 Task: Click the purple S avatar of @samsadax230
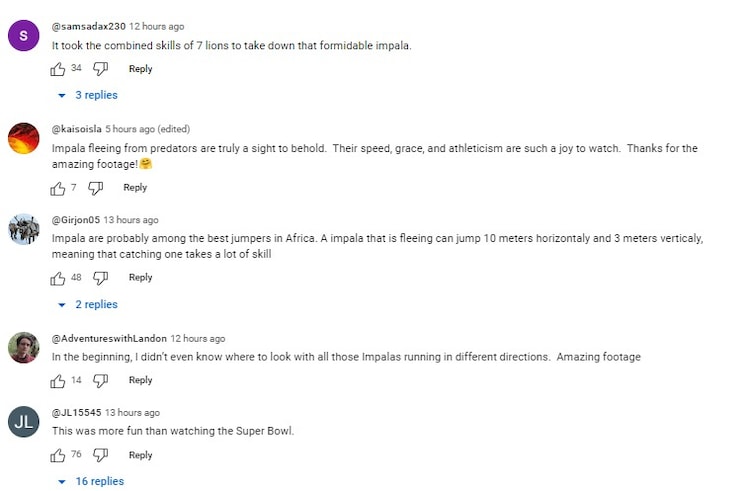click(23, 35)
